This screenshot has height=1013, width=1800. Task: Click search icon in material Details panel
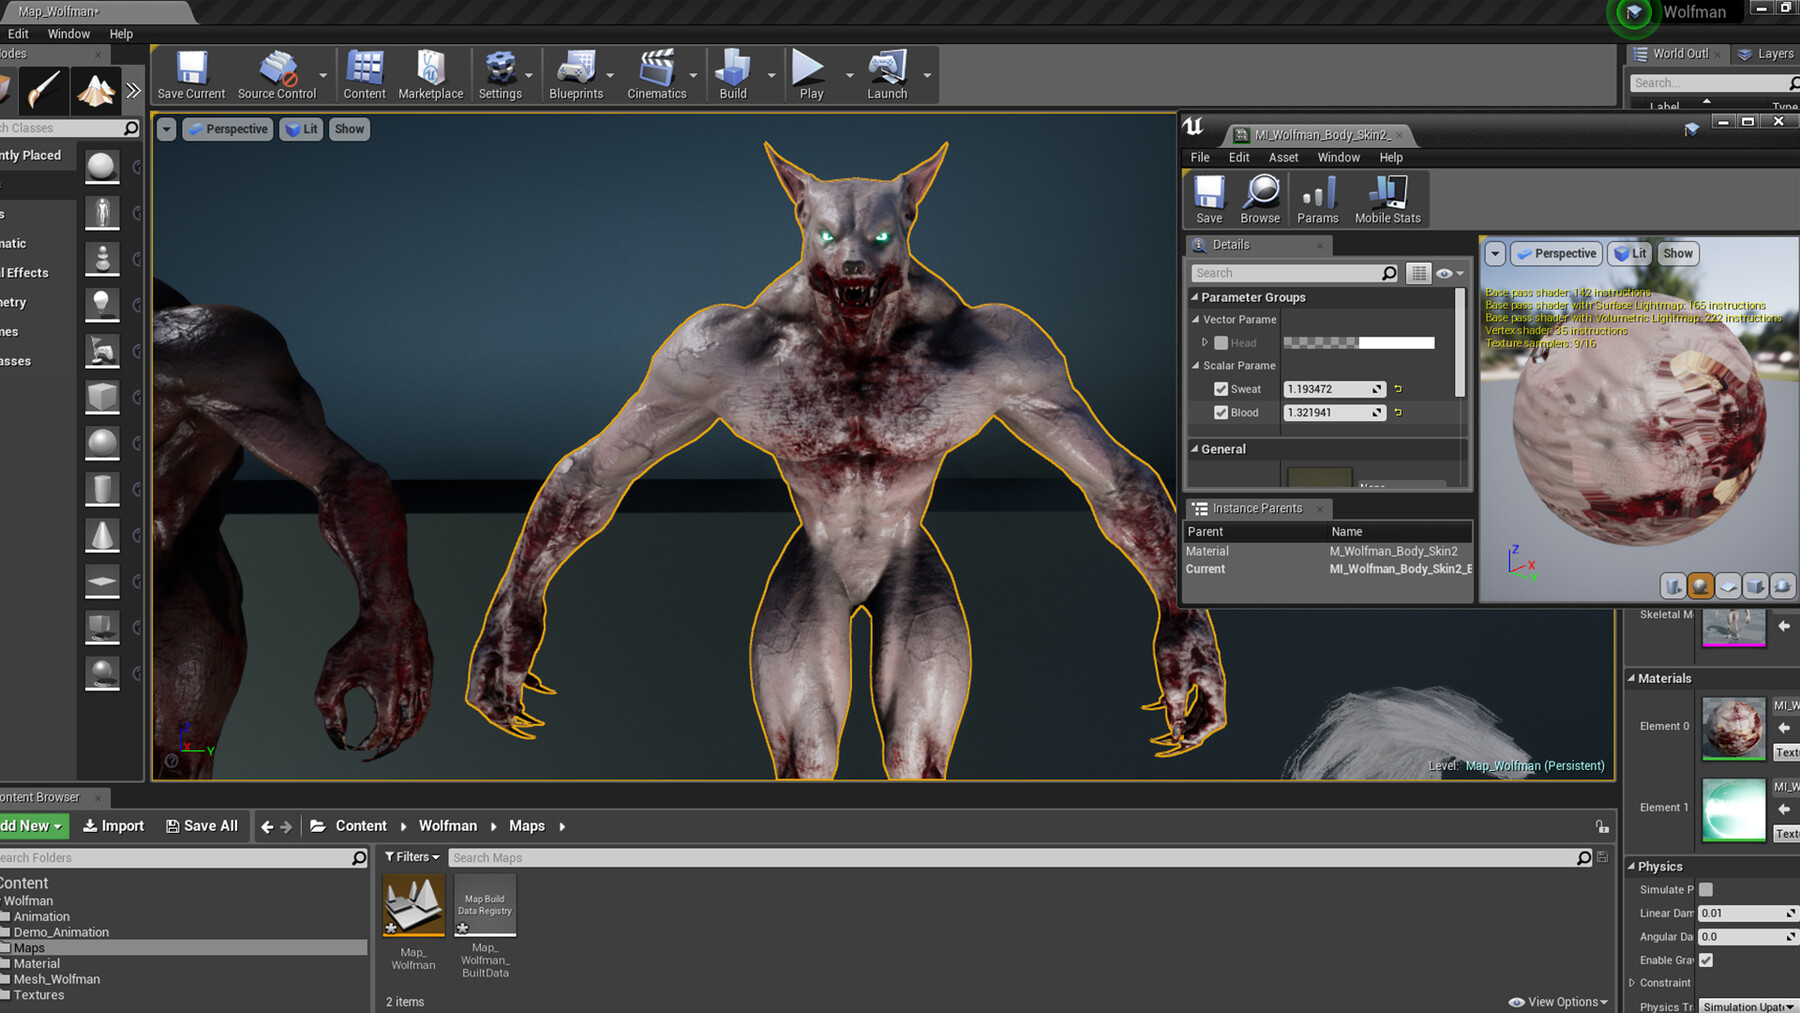pyautogui.click(x=1389, y=273)
